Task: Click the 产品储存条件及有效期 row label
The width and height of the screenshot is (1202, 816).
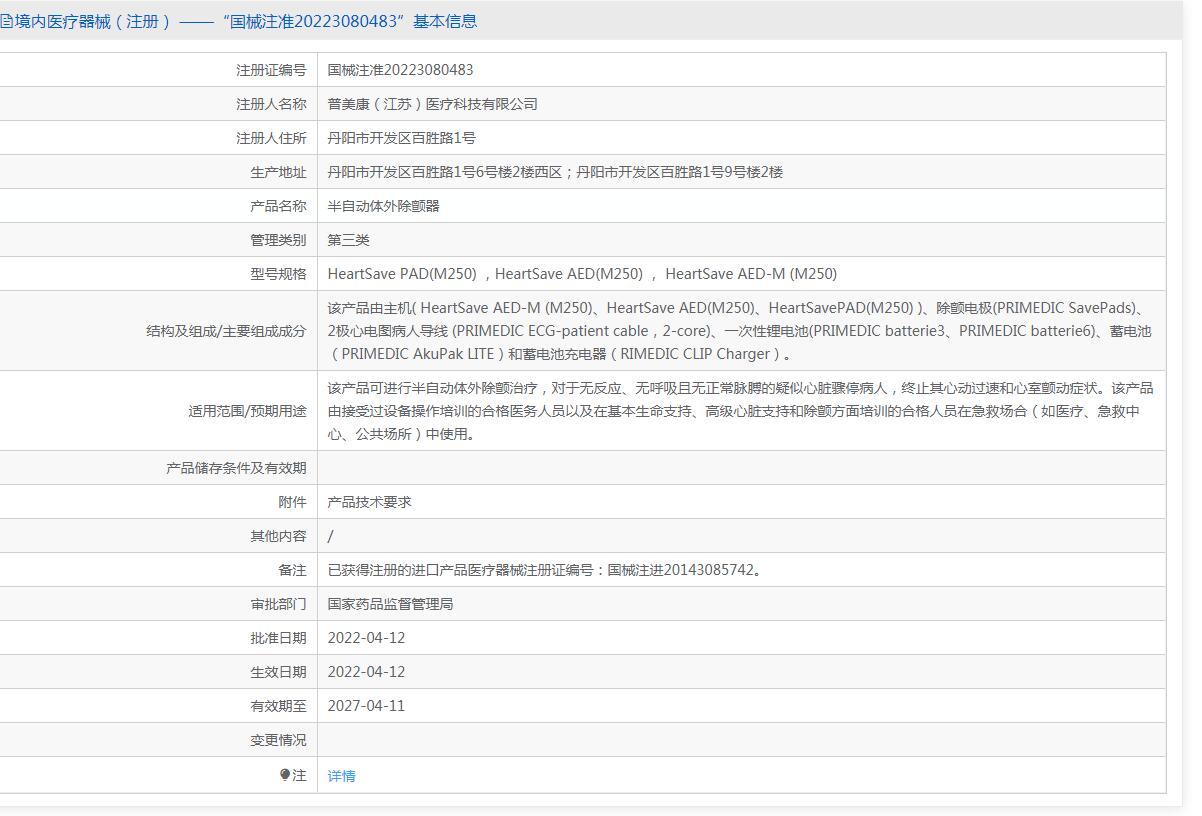Action: [236, 468]
